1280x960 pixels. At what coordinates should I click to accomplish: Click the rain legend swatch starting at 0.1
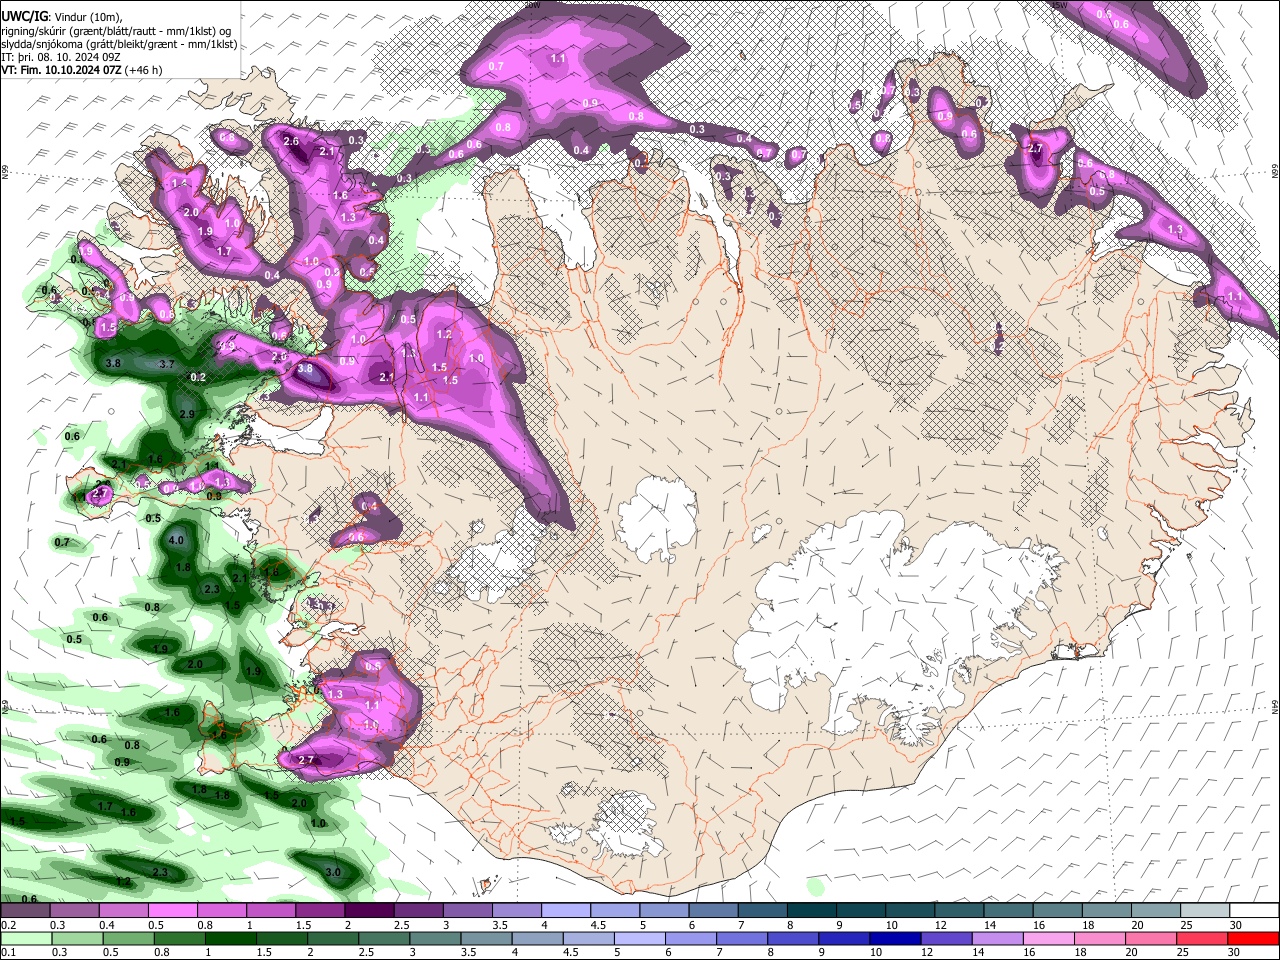tap(25, 939)
